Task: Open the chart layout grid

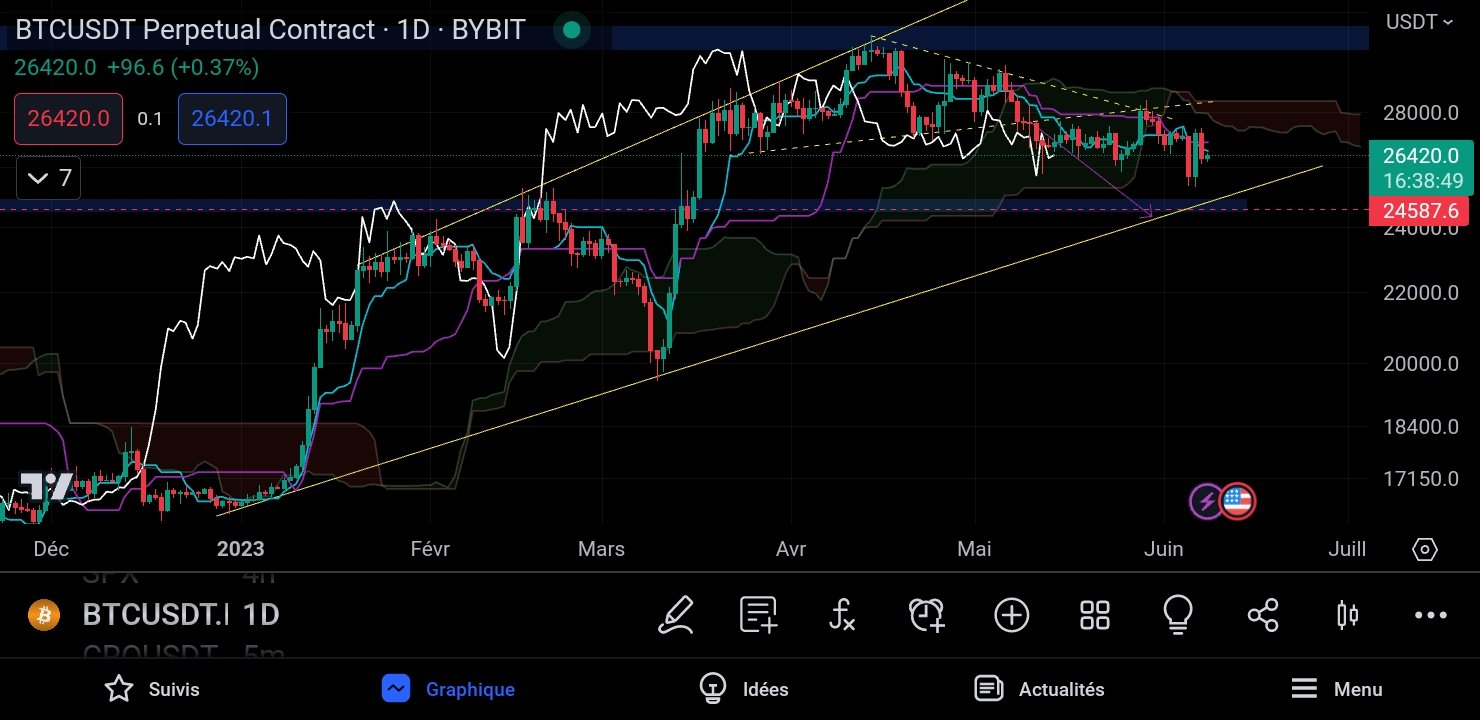Action: coord(1095,615)
